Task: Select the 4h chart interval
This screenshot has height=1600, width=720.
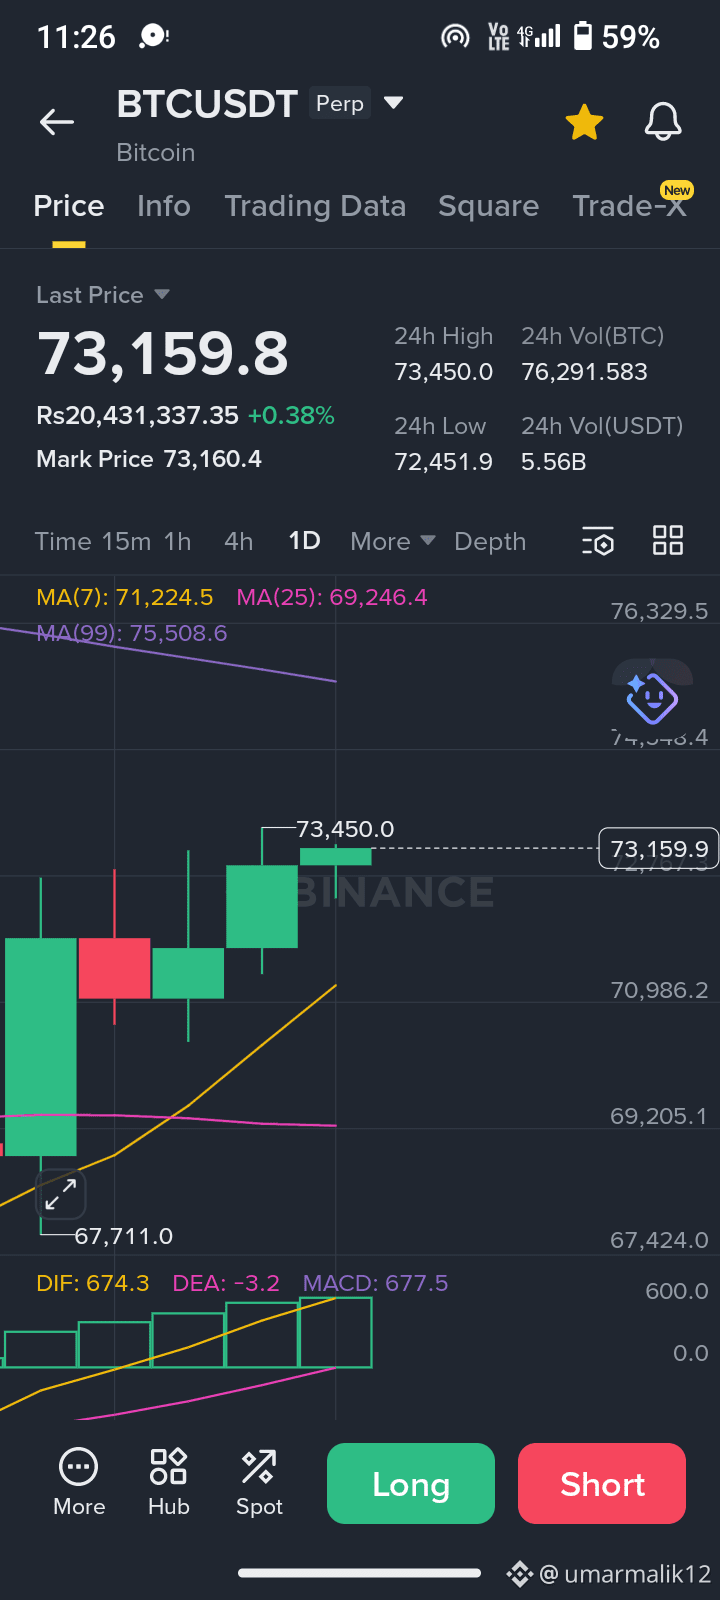Action: [239, 541]
